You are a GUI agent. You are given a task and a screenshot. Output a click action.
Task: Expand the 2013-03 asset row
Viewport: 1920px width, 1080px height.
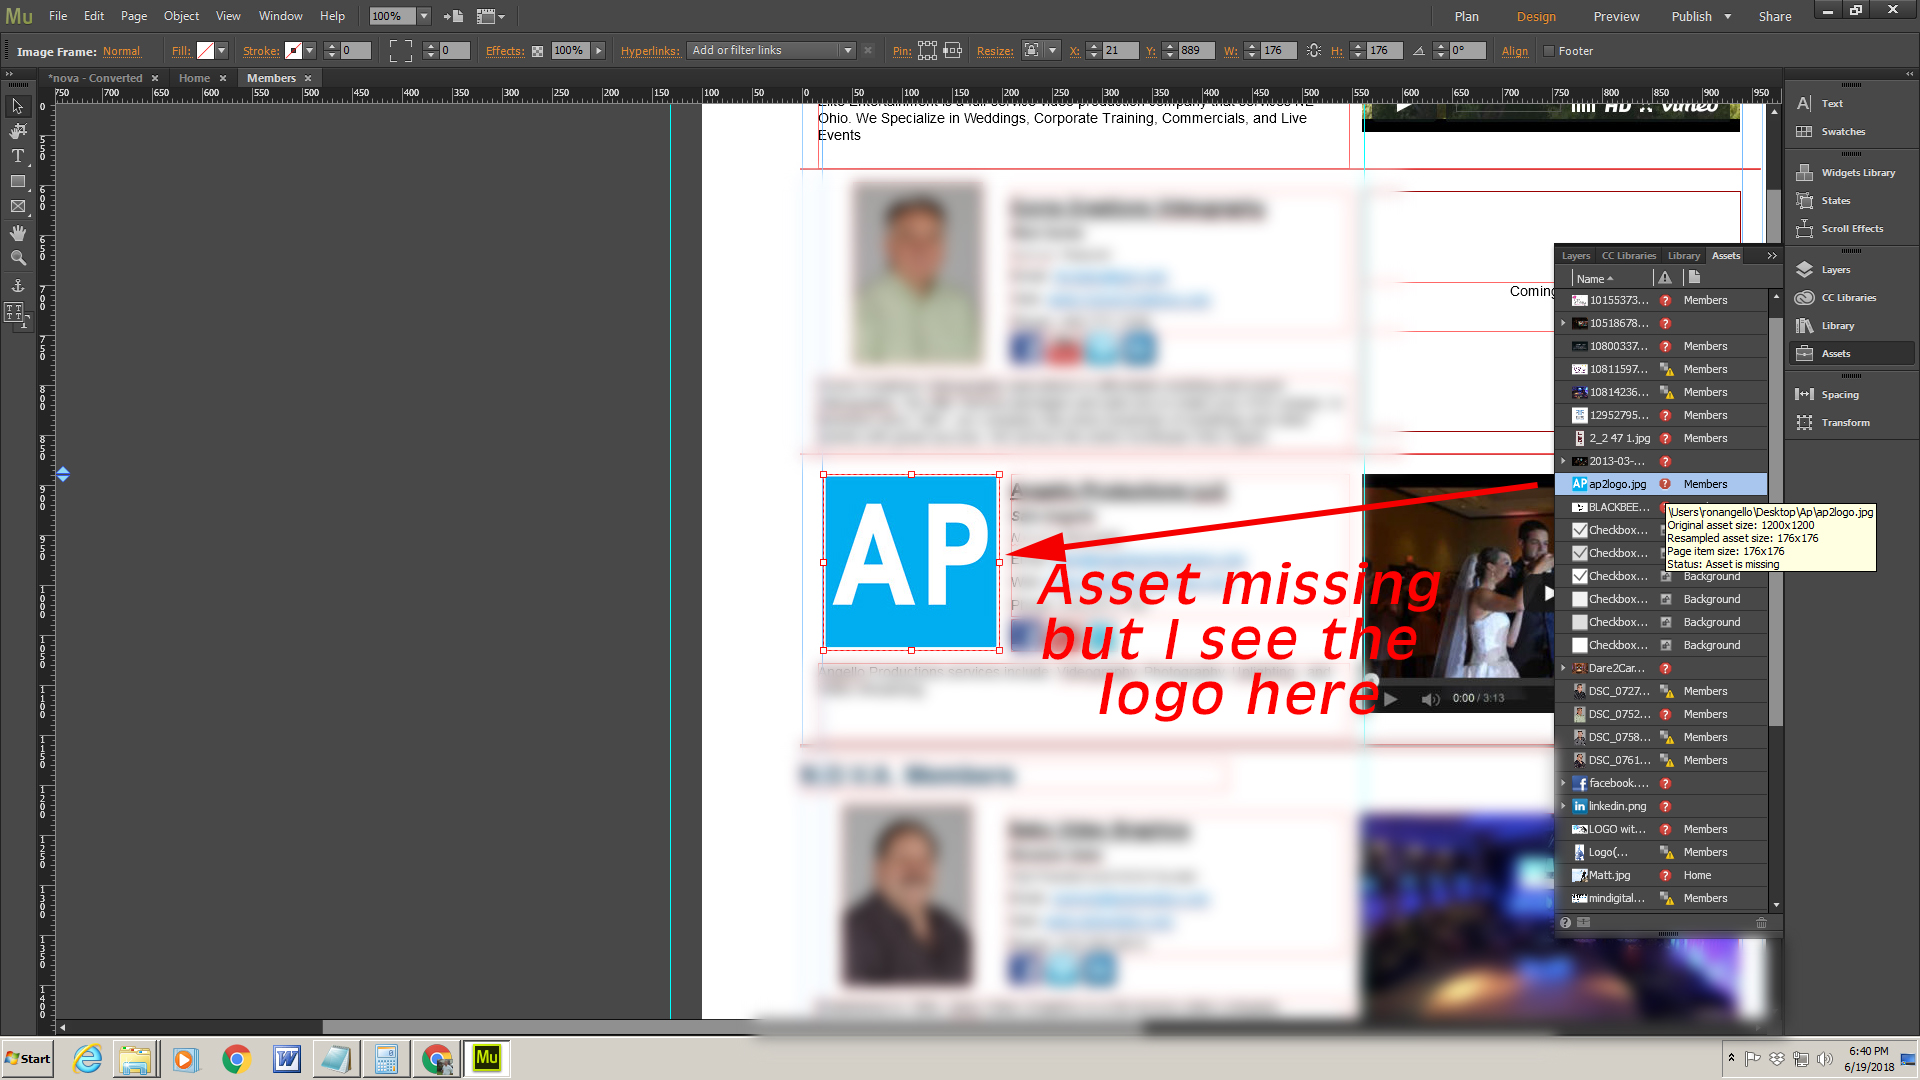(x=1563, y=461)
